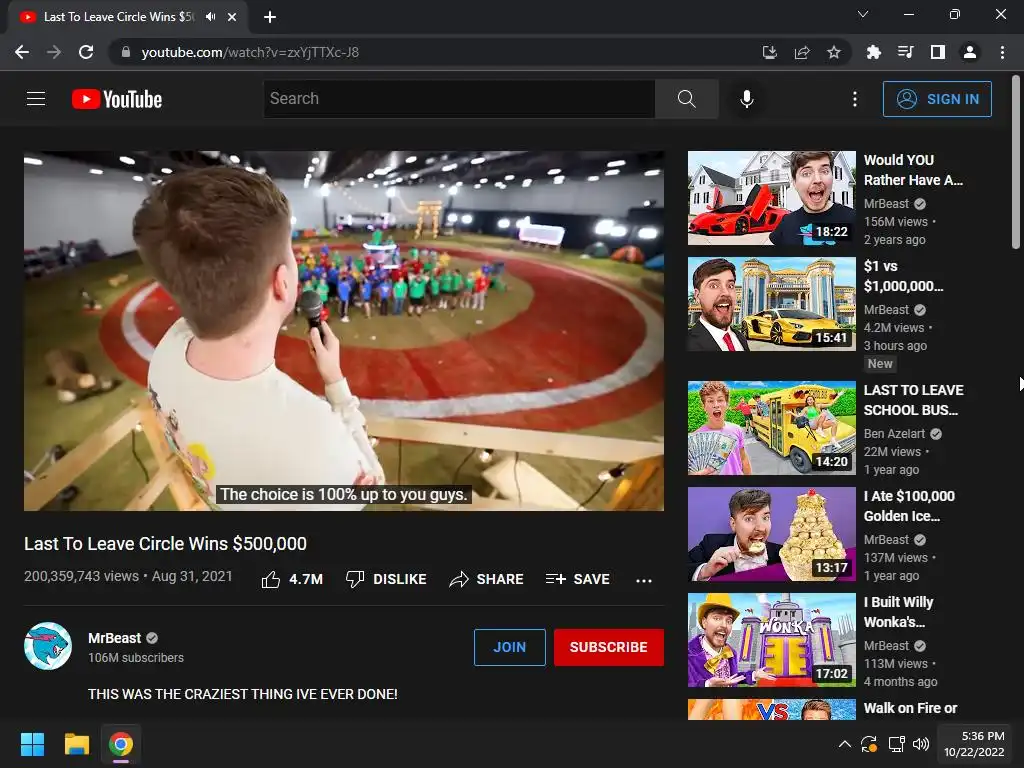Open the '$1 vs $1,000,000...' video thumbnail
This screenshot has height=768, width=1024.
pos(771,304)
